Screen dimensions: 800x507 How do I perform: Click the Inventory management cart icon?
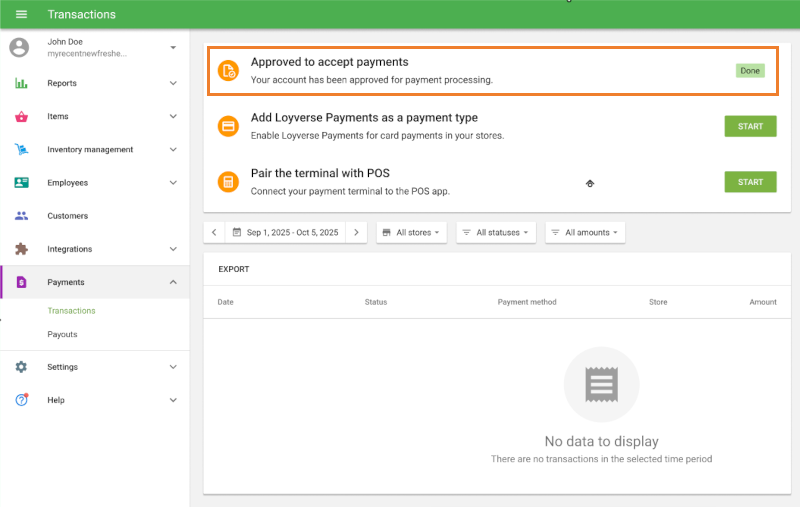(x=21, y=149)
